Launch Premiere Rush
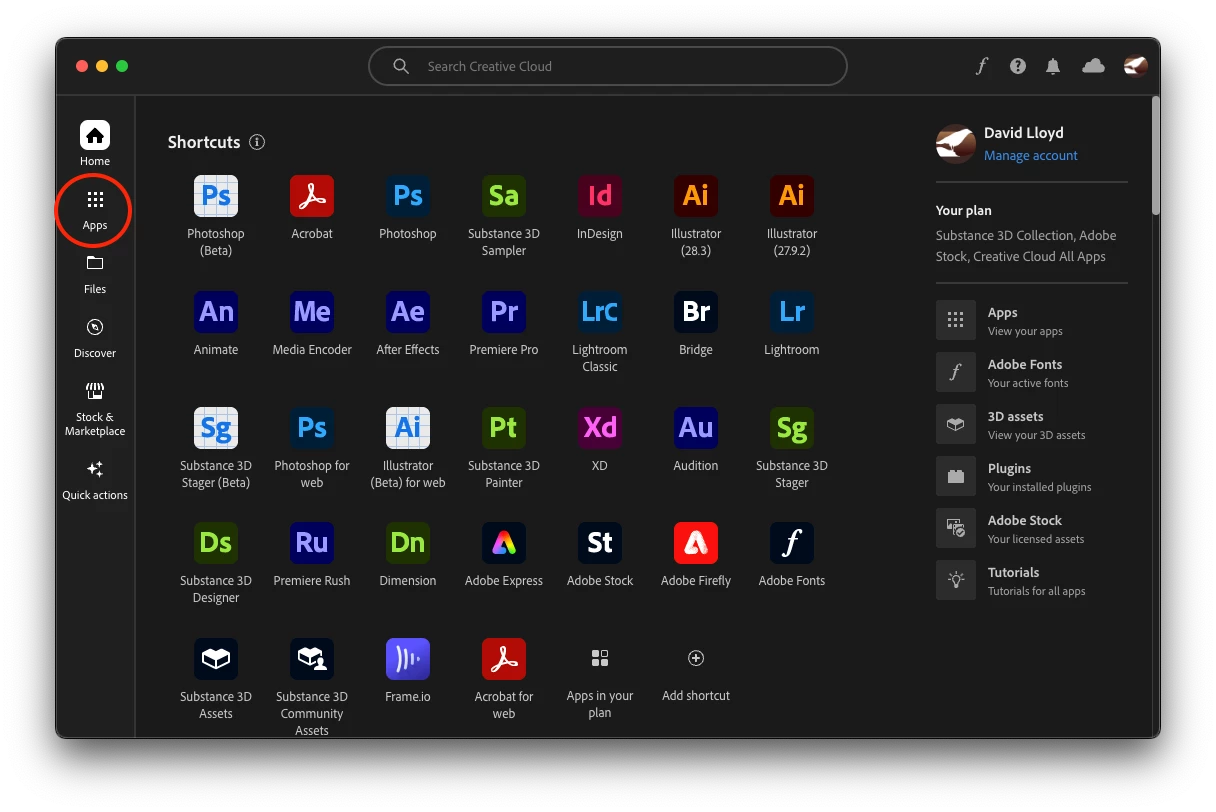Viewport: 1216px width, 812px height. point(312,543)
